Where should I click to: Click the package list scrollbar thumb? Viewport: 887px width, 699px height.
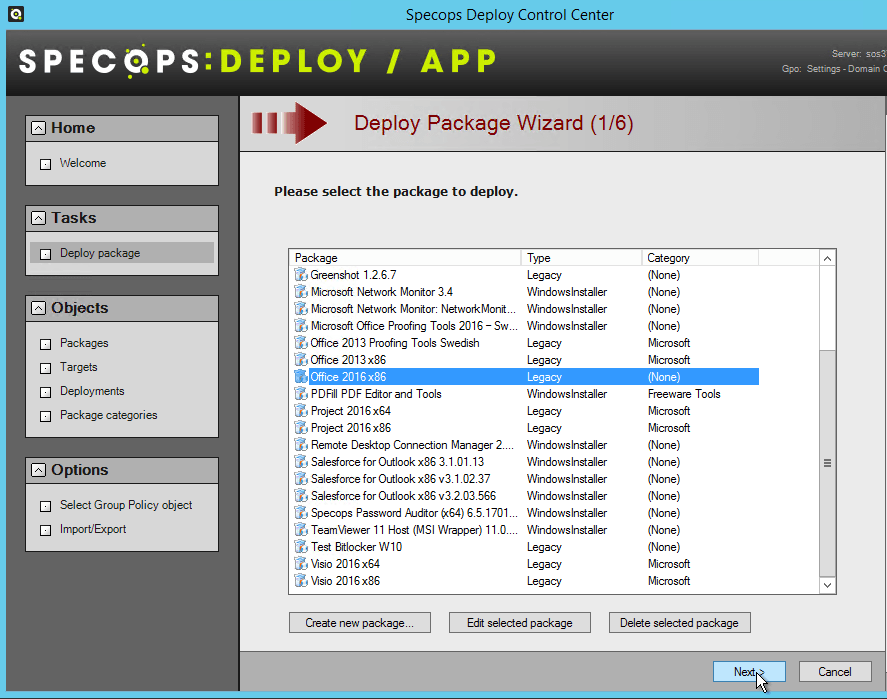[828, 463]
